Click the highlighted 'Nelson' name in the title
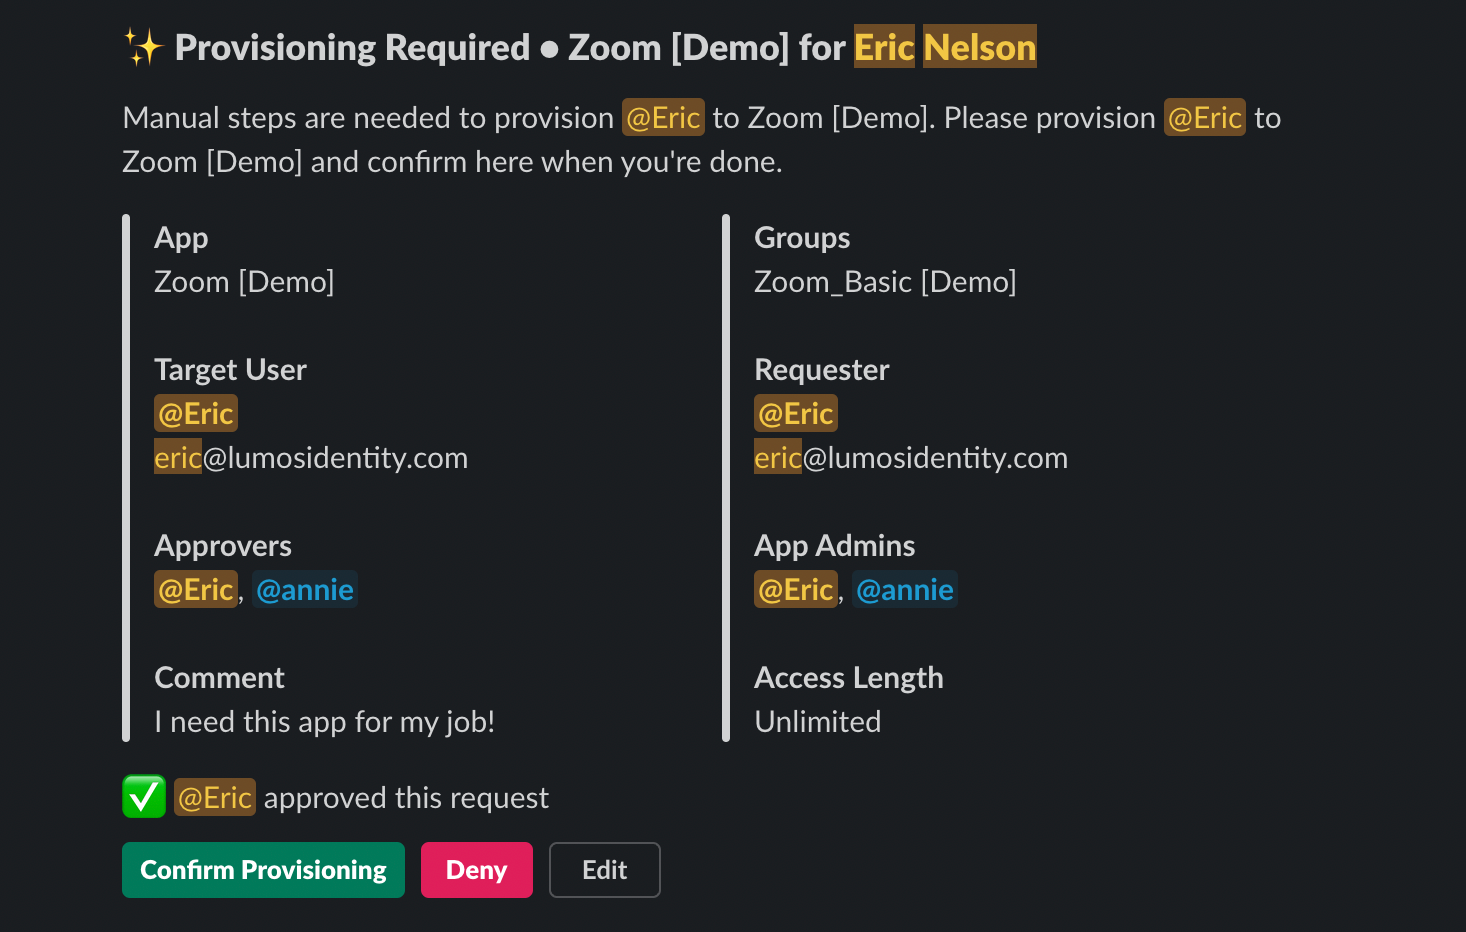 (980, 47)
